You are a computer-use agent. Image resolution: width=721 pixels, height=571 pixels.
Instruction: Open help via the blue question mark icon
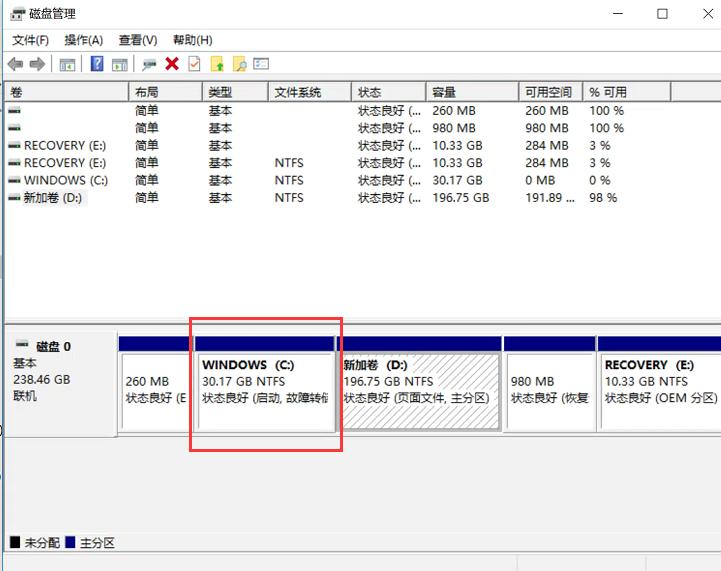97,64
